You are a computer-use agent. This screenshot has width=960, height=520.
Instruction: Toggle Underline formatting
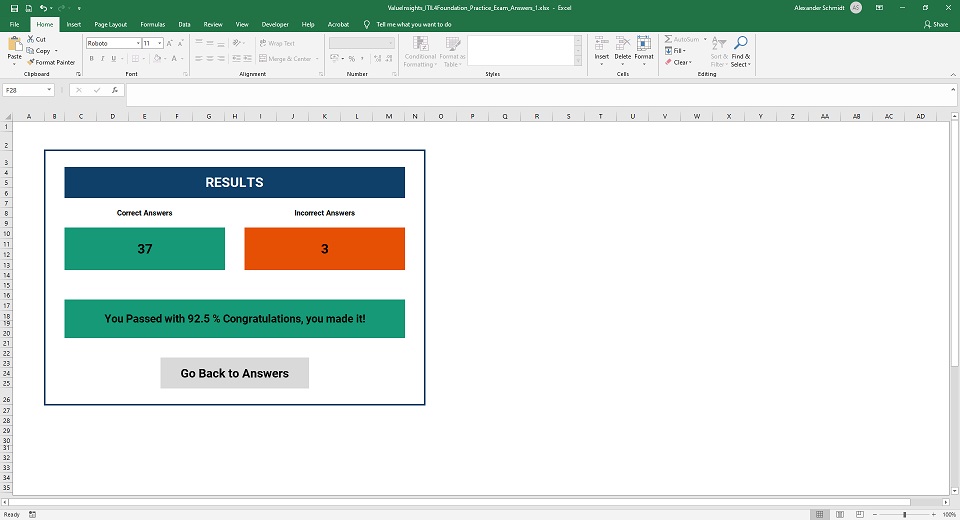click(x=113, y=59)
